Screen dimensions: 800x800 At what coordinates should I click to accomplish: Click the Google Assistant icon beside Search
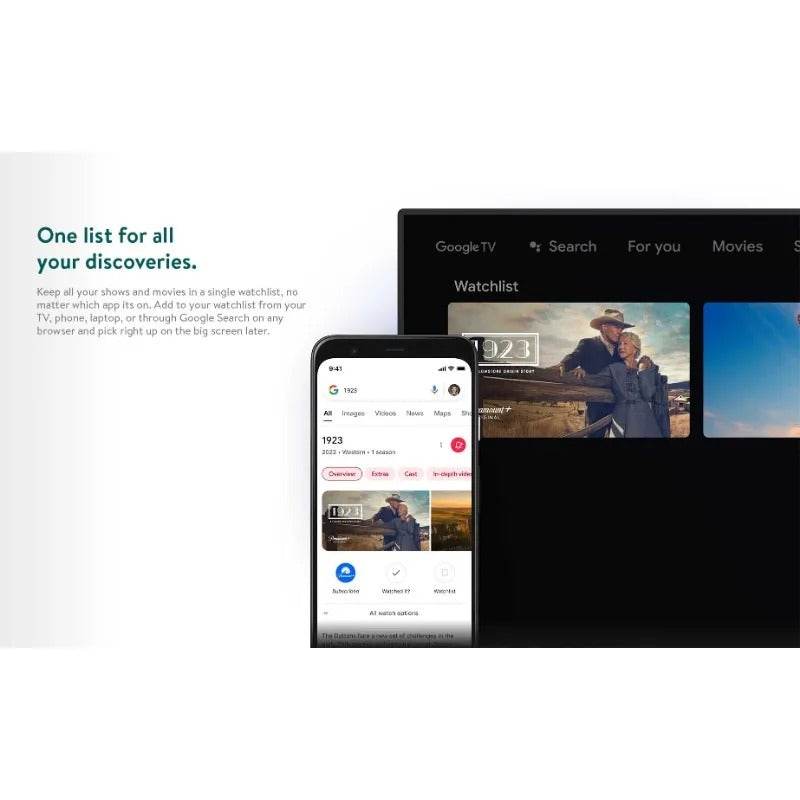pyautogui.click(x=535, y=247)
